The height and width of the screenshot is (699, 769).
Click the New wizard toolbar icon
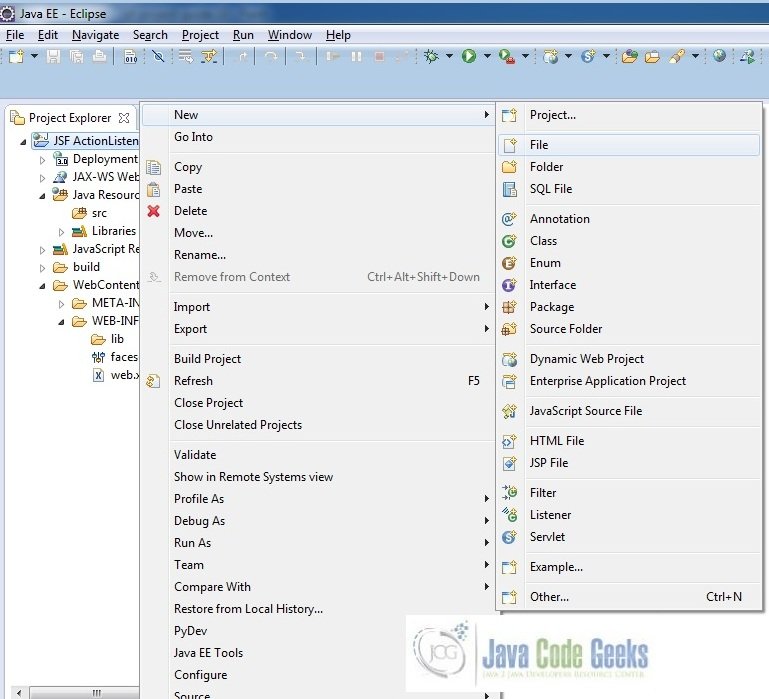16,56
